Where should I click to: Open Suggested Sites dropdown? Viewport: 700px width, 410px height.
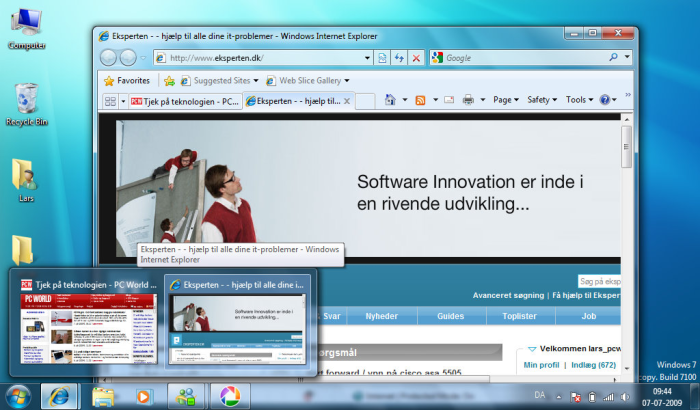coord(220,81)
